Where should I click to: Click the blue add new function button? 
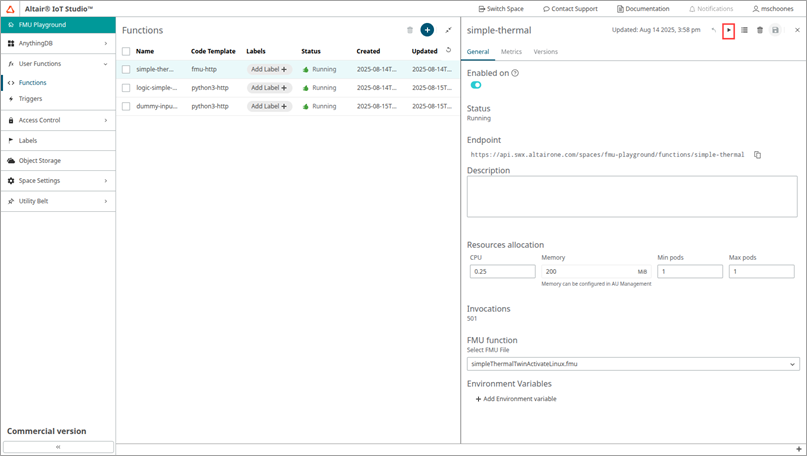coord(427,31)
